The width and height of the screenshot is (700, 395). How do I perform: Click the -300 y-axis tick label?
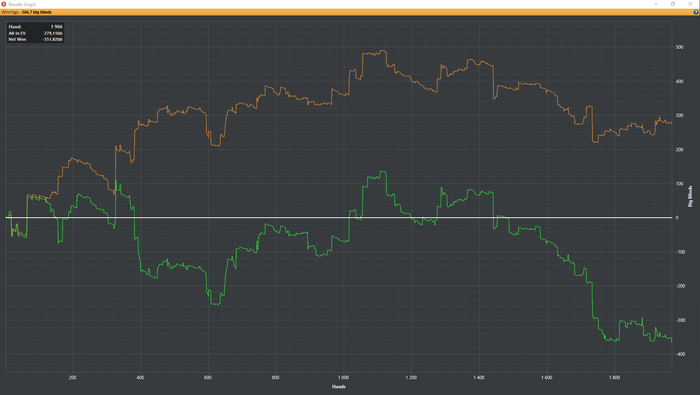pos(680,320)
